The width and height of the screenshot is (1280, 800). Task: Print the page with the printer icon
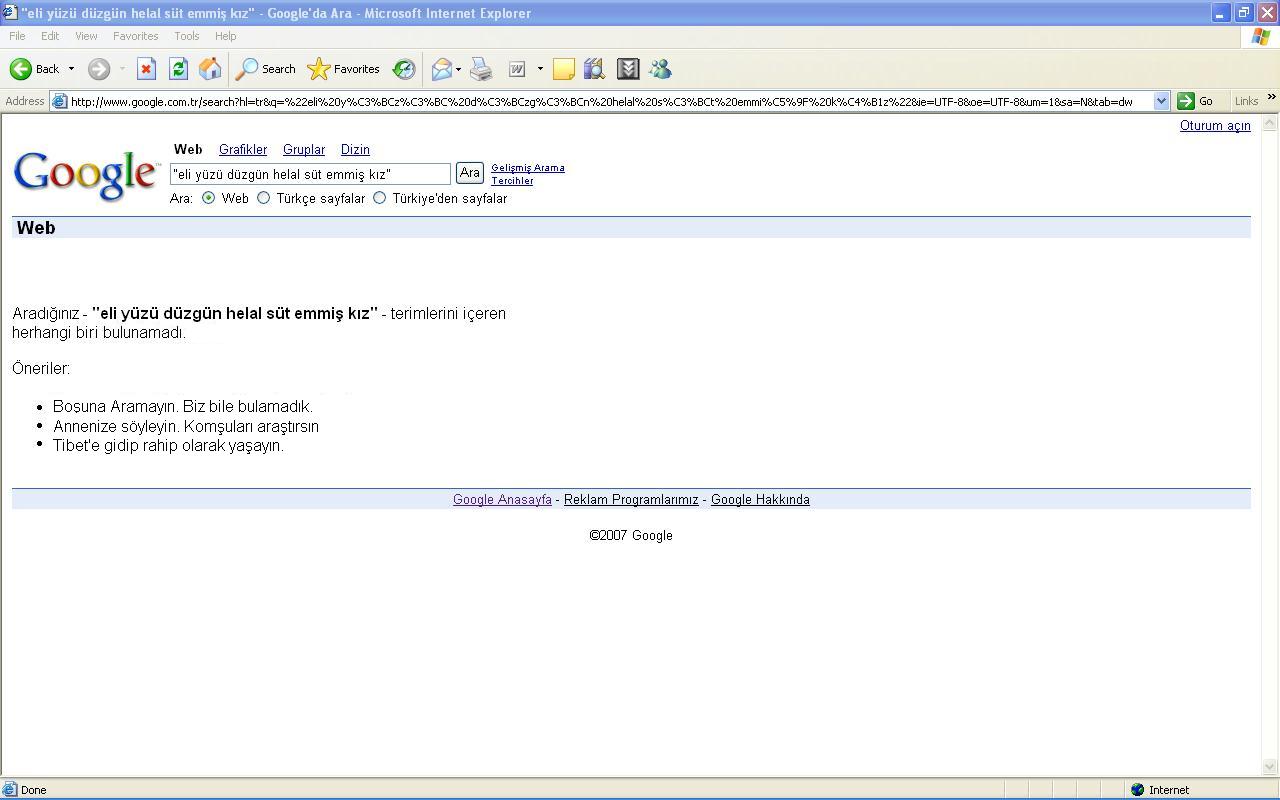click(481, 69)
